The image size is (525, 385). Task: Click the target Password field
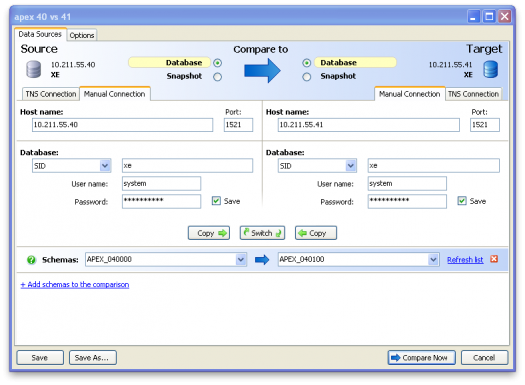coord(407,202)
